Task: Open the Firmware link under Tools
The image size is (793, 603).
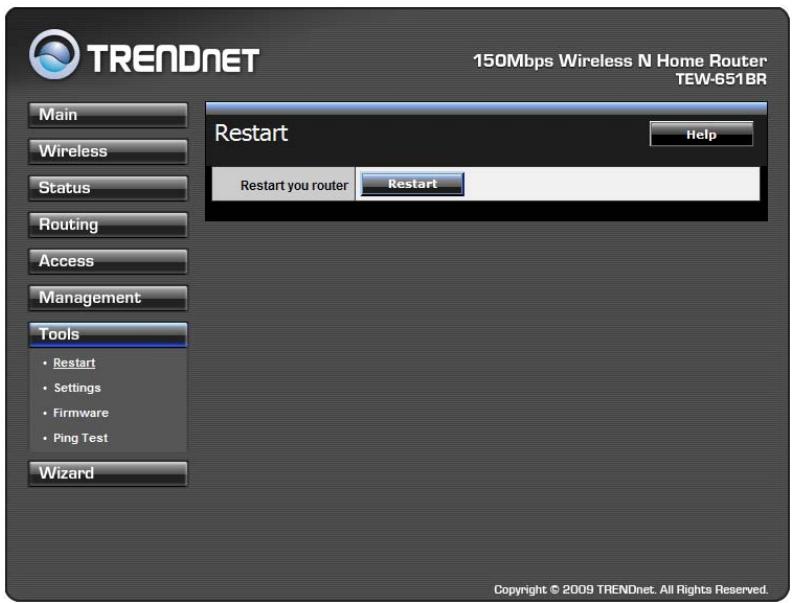Action: [x=81, y=413]
